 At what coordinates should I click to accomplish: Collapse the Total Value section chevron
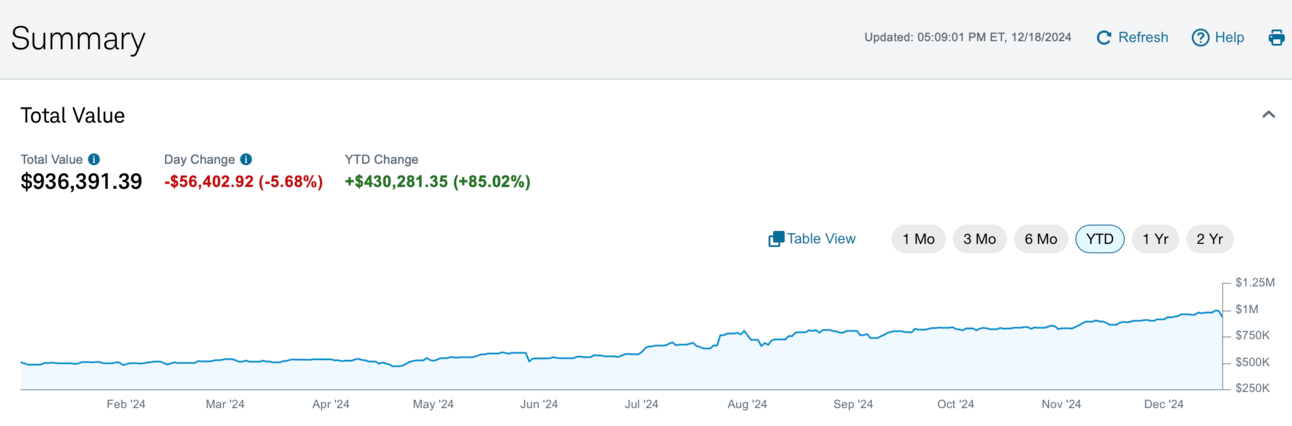1268,115
